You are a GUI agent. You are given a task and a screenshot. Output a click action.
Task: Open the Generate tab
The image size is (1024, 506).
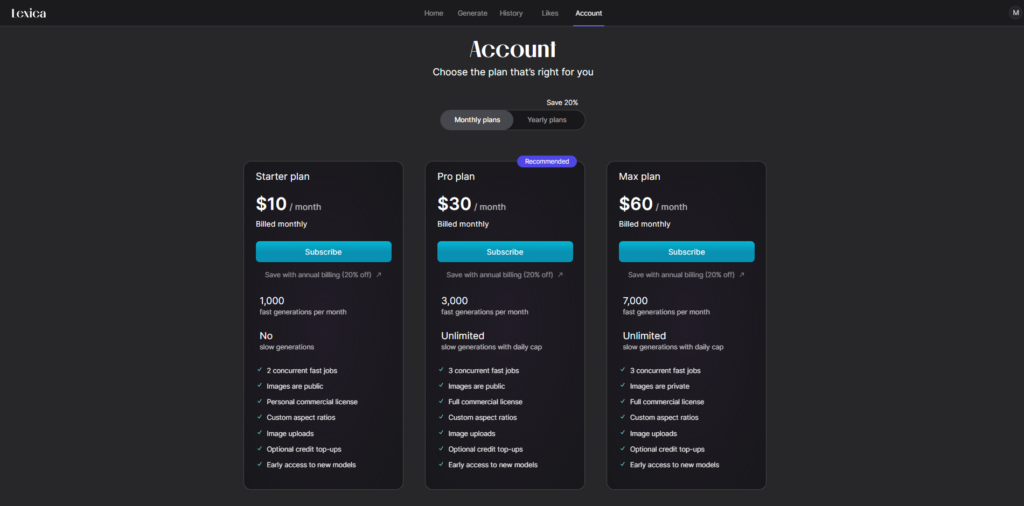pyautogui.click(x=472, y=13)
